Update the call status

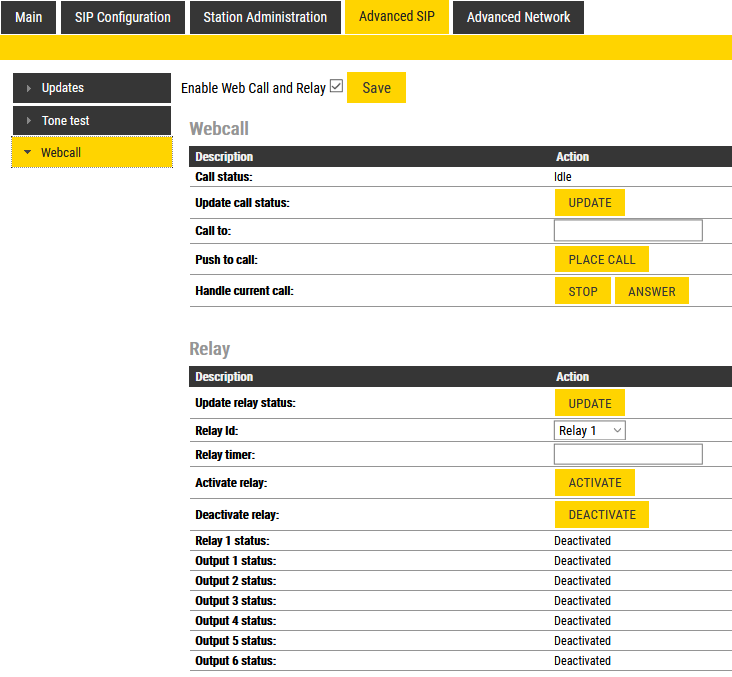tap(590, 202)
